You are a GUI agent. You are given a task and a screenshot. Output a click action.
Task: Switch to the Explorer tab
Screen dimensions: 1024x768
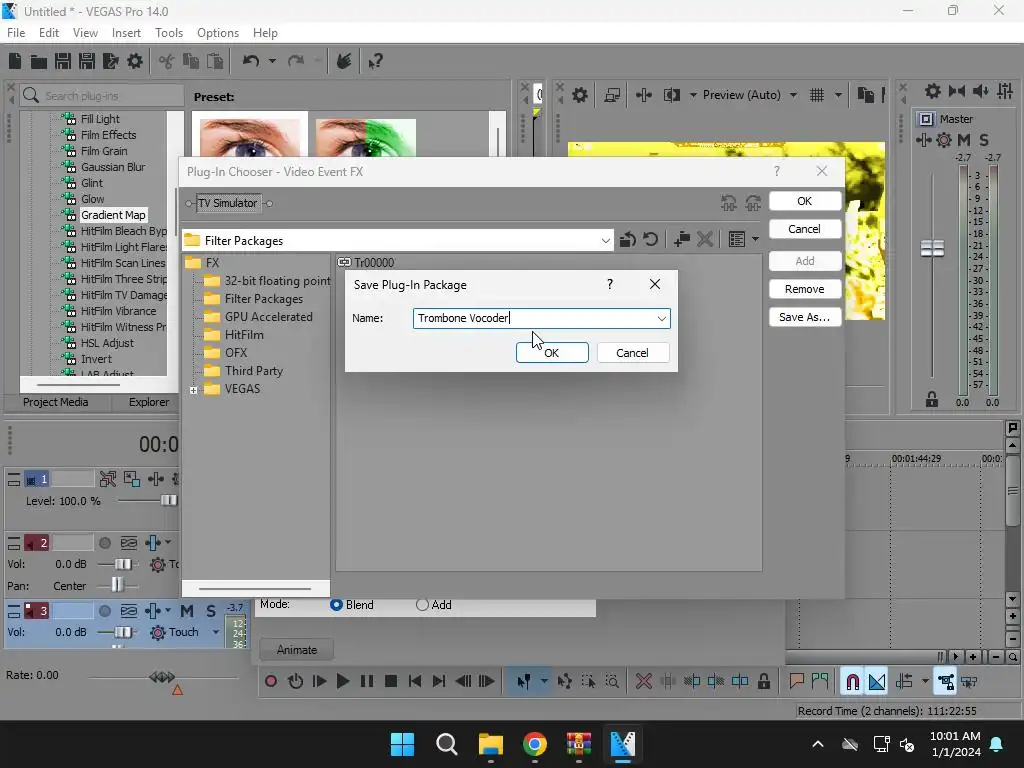pyautogui.click(x=148, y=402)
